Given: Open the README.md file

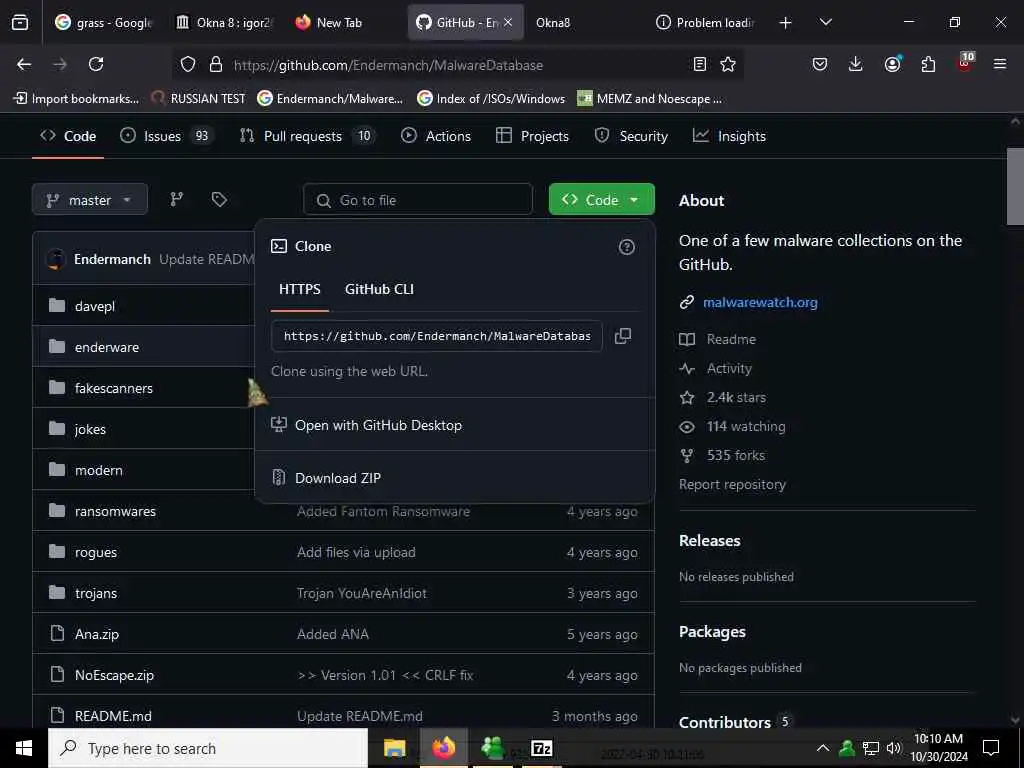Looking at the screenshot, I should click(113, 716).
